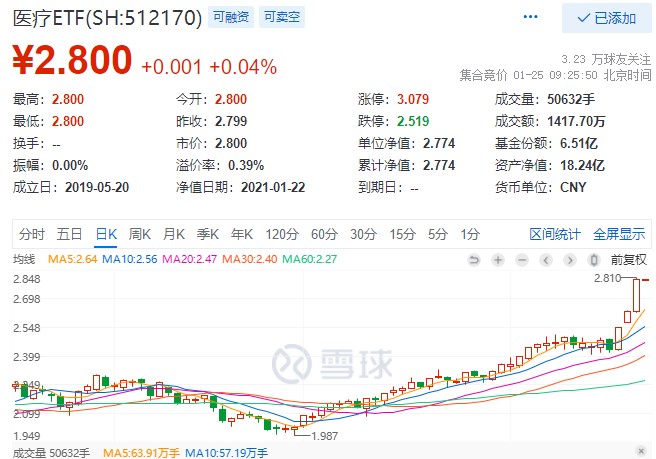Screen dimensions: 656x459
Task: Toggle the MA30:2.40 moving average line
Action: (249, 259)
